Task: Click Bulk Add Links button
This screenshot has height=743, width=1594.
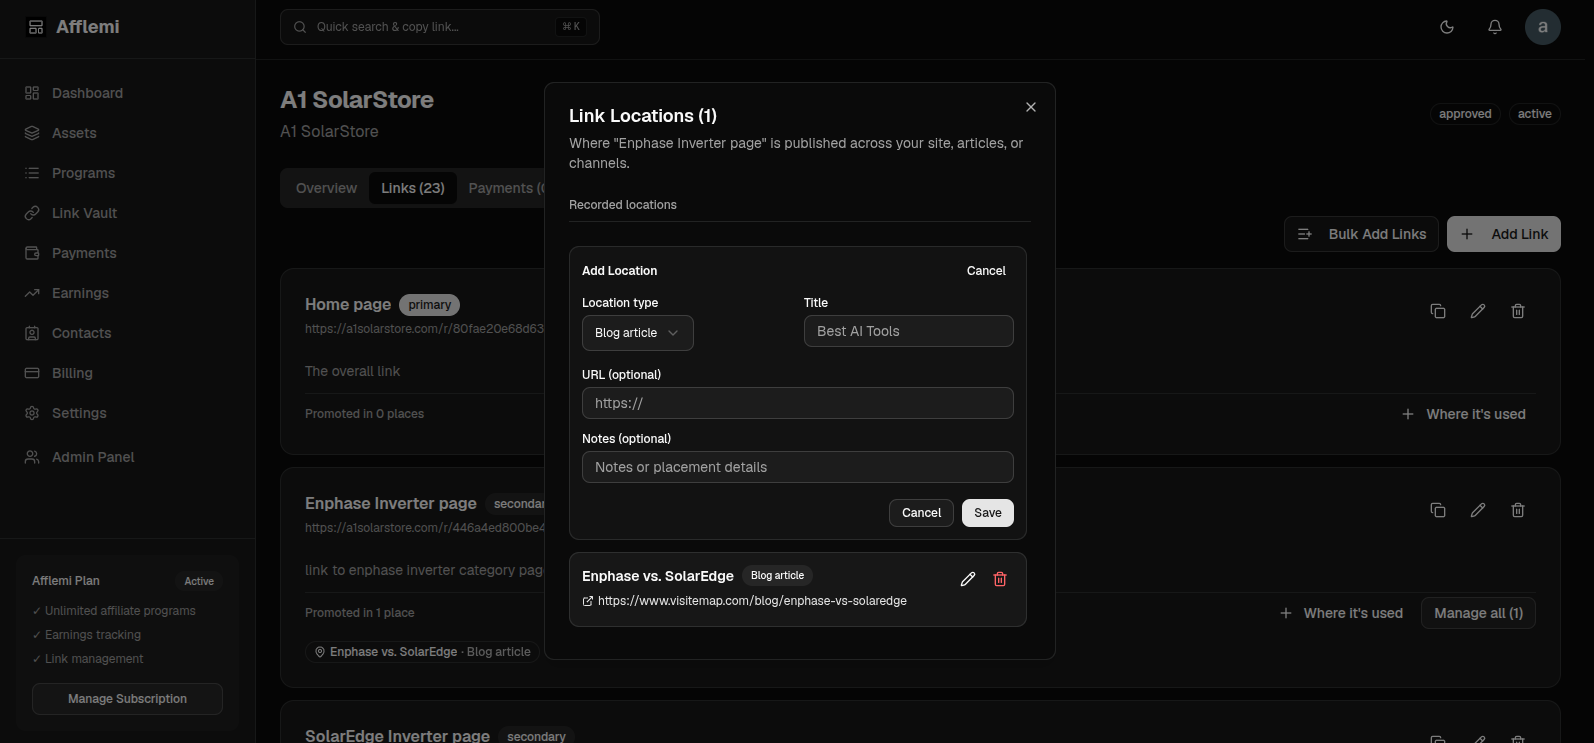Action: 1361,234
